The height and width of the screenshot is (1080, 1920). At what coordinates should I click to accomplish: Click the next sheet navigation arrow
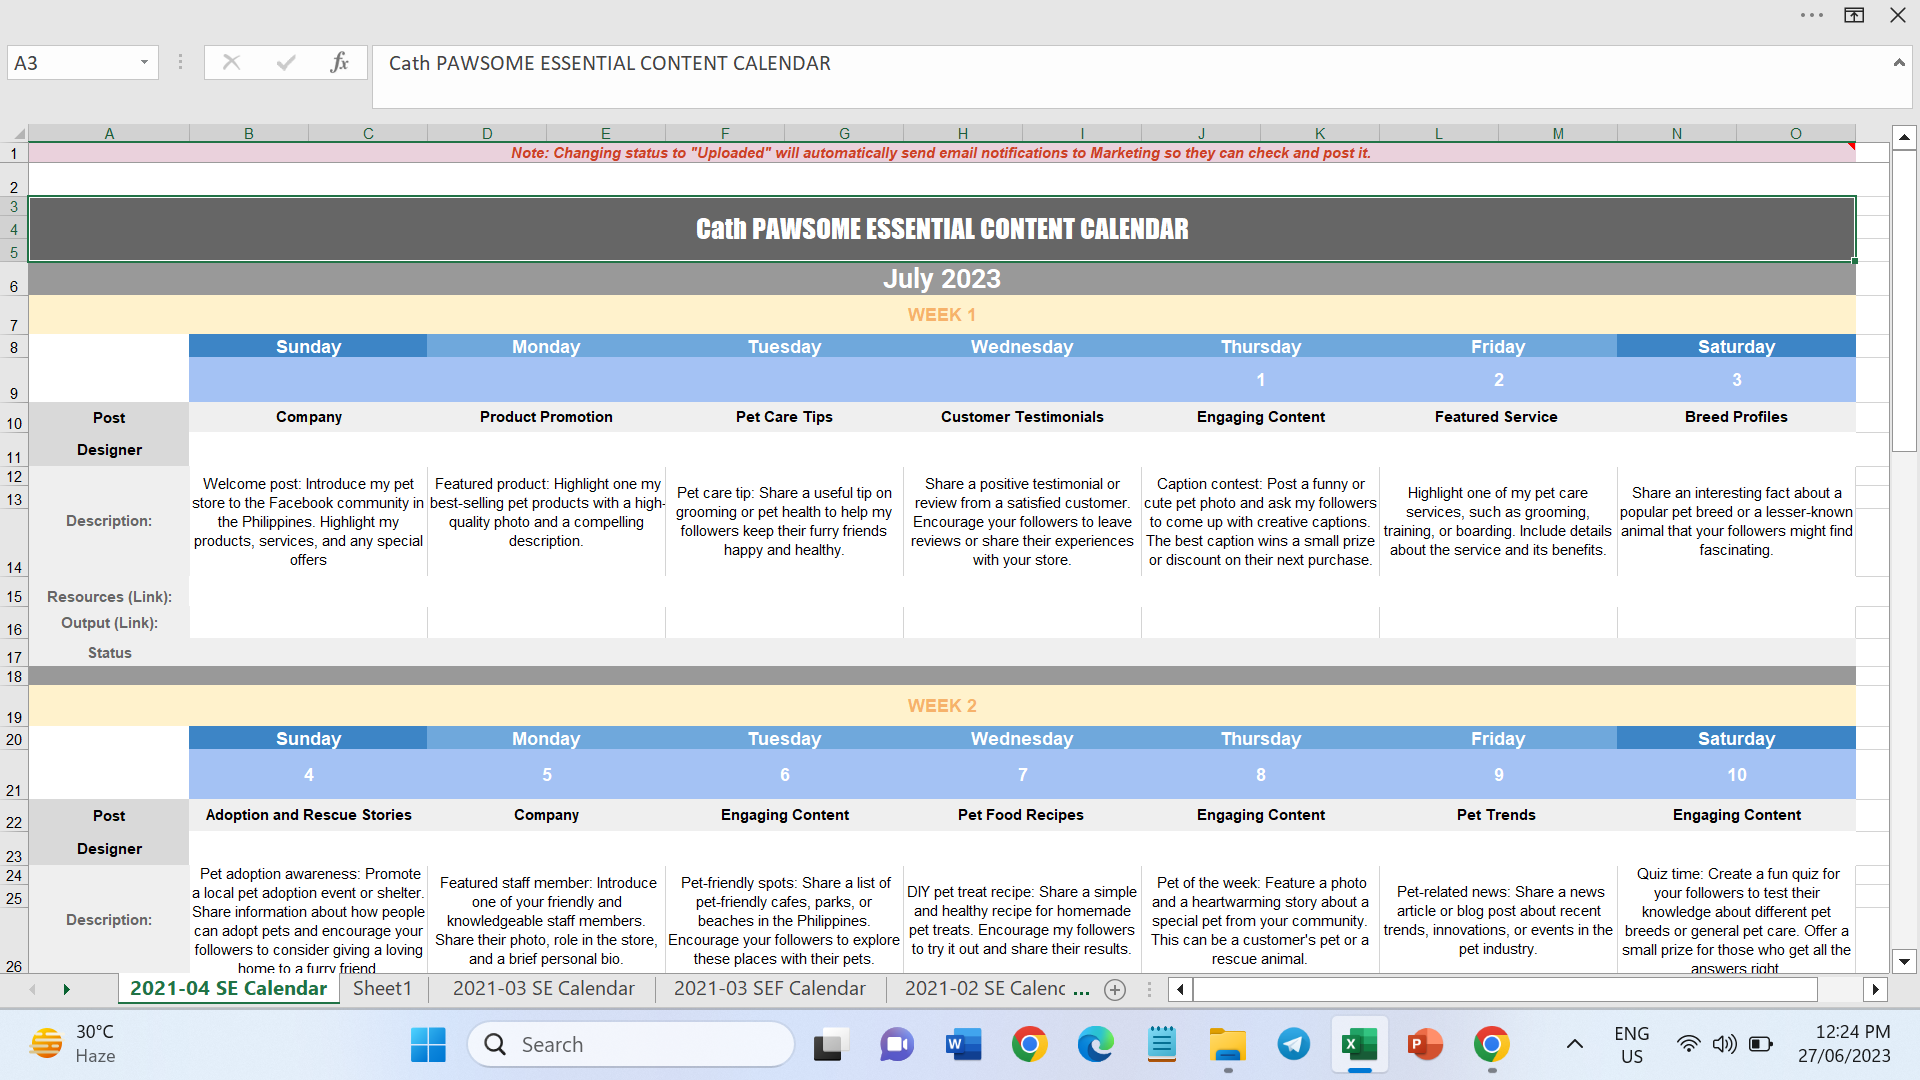[x=66, y=990]
